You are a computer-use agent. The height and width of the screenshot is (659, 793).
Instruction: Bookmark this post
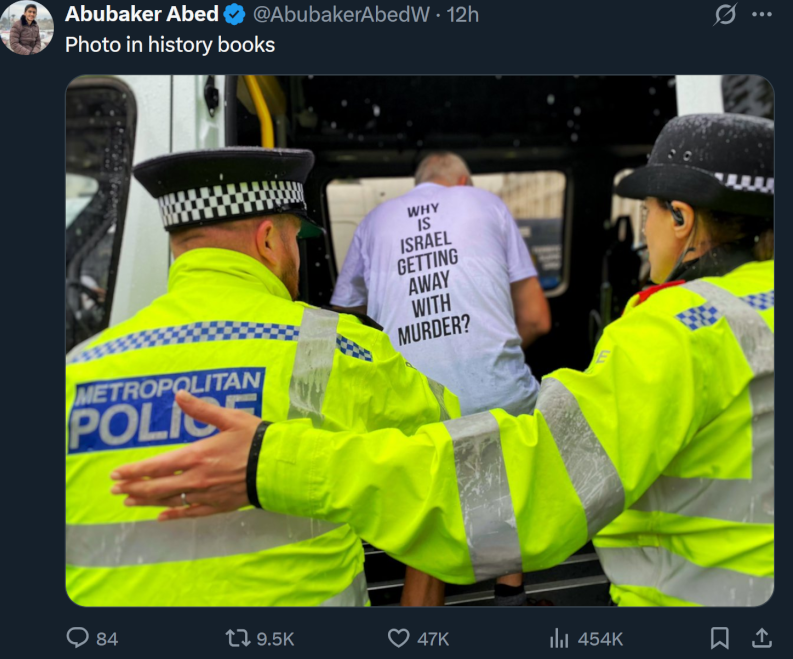pos(719,638)
